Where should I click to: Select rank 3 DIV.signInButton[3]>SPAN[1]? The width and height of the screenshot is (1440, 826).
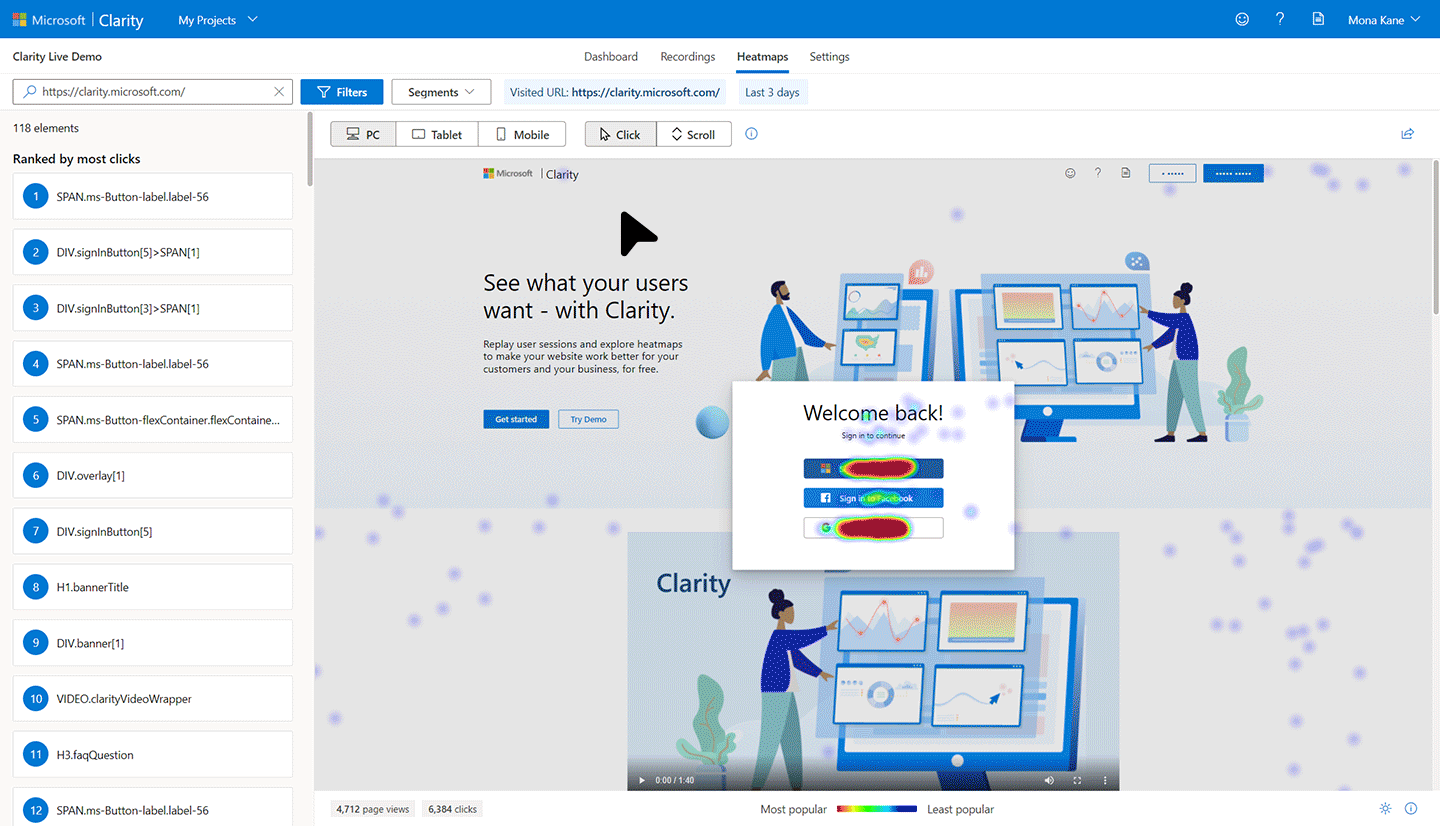(153, 309)
